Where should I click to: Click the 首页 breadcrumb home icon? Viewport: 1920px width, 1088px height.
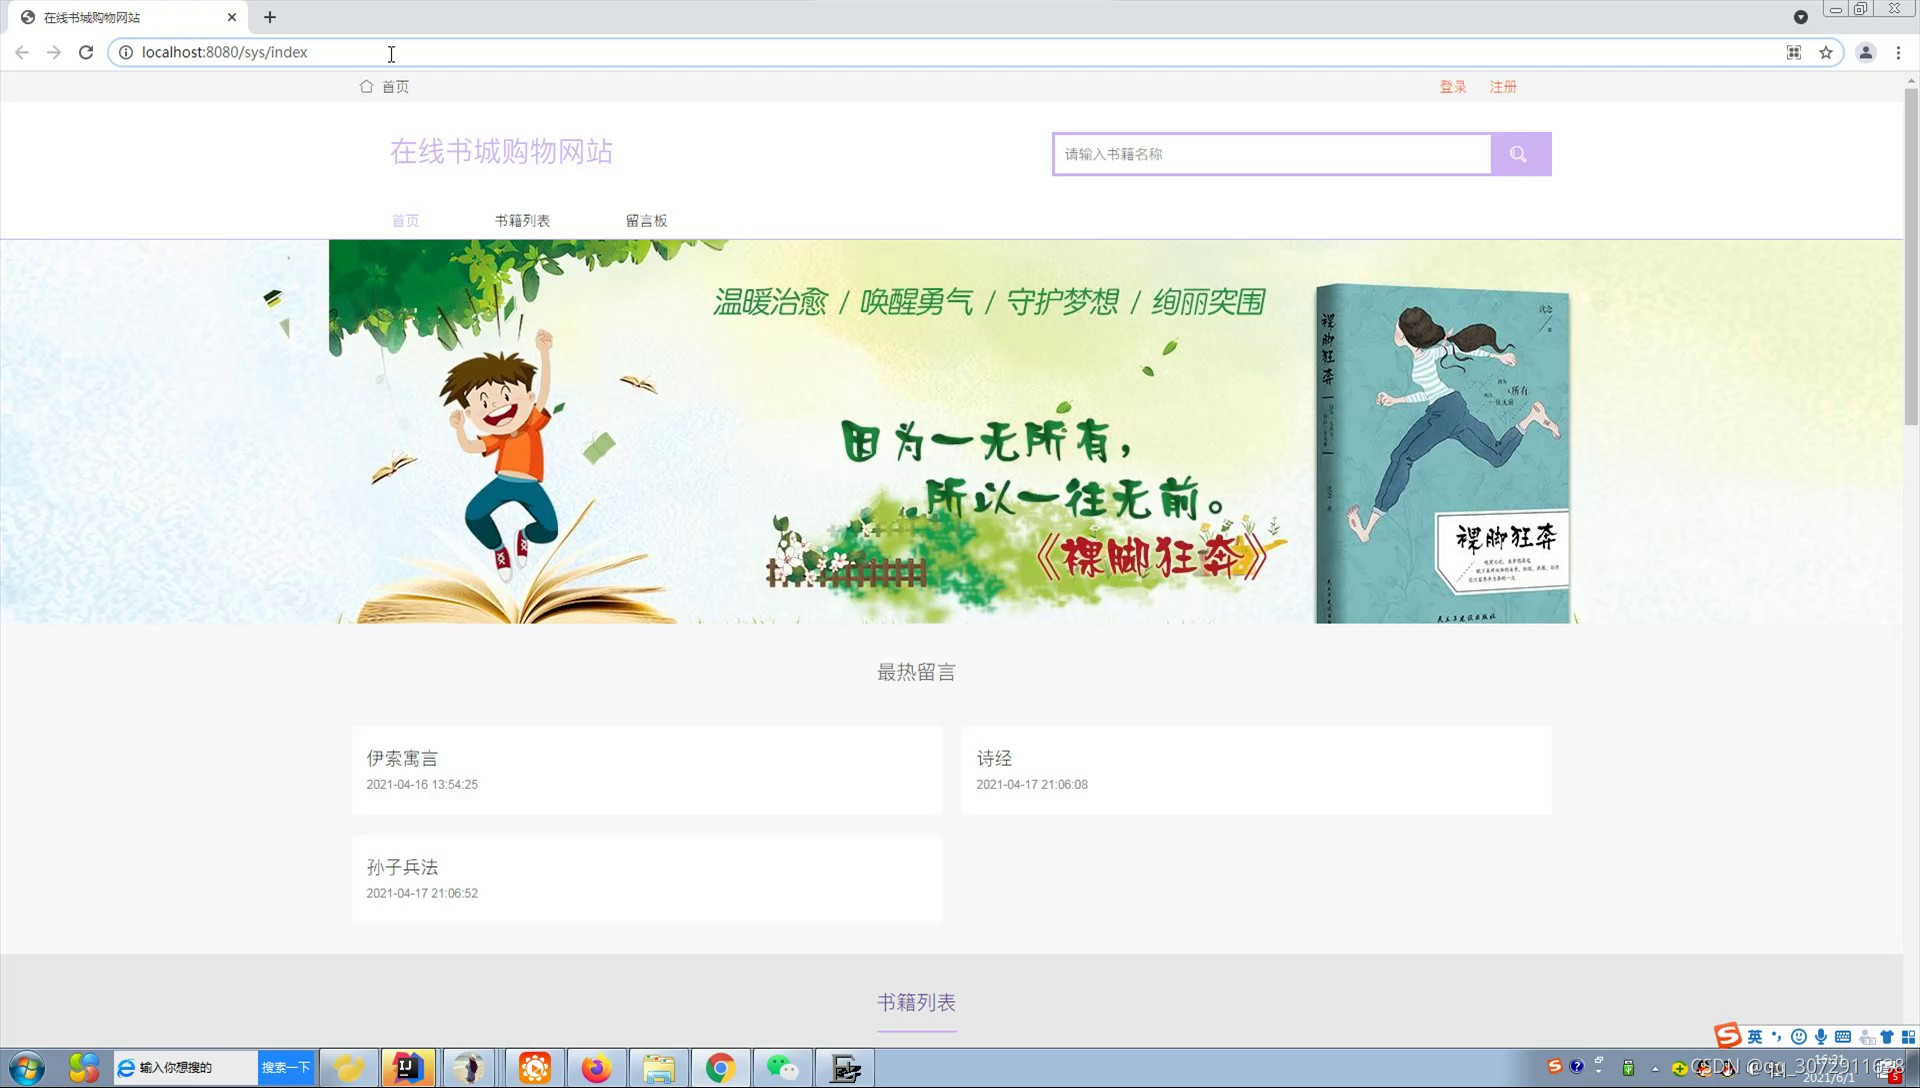(x=366, y=87)
